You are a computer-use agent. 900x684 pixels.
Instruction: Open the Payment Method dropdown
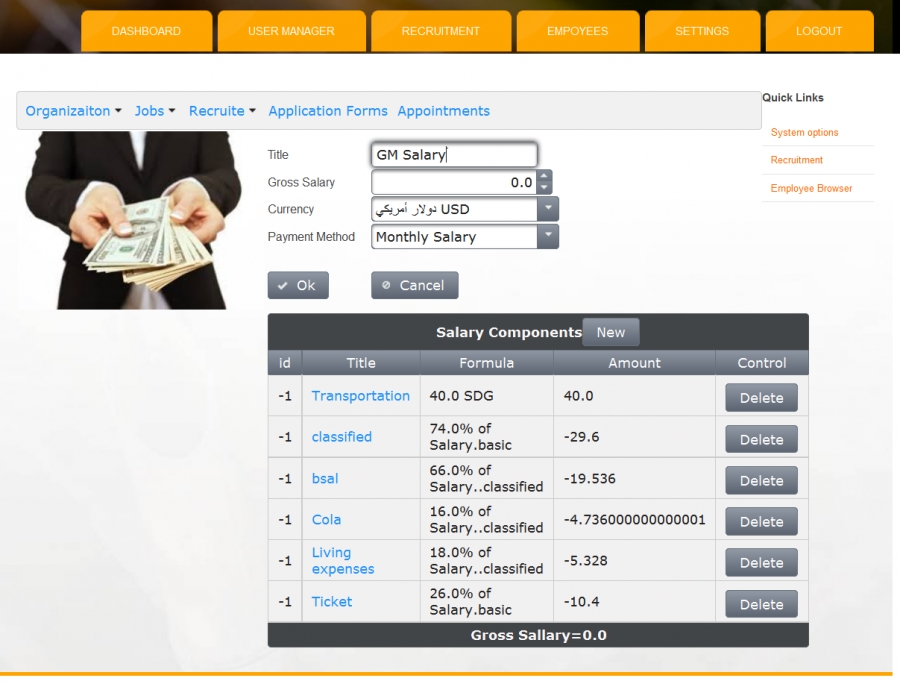547,237
